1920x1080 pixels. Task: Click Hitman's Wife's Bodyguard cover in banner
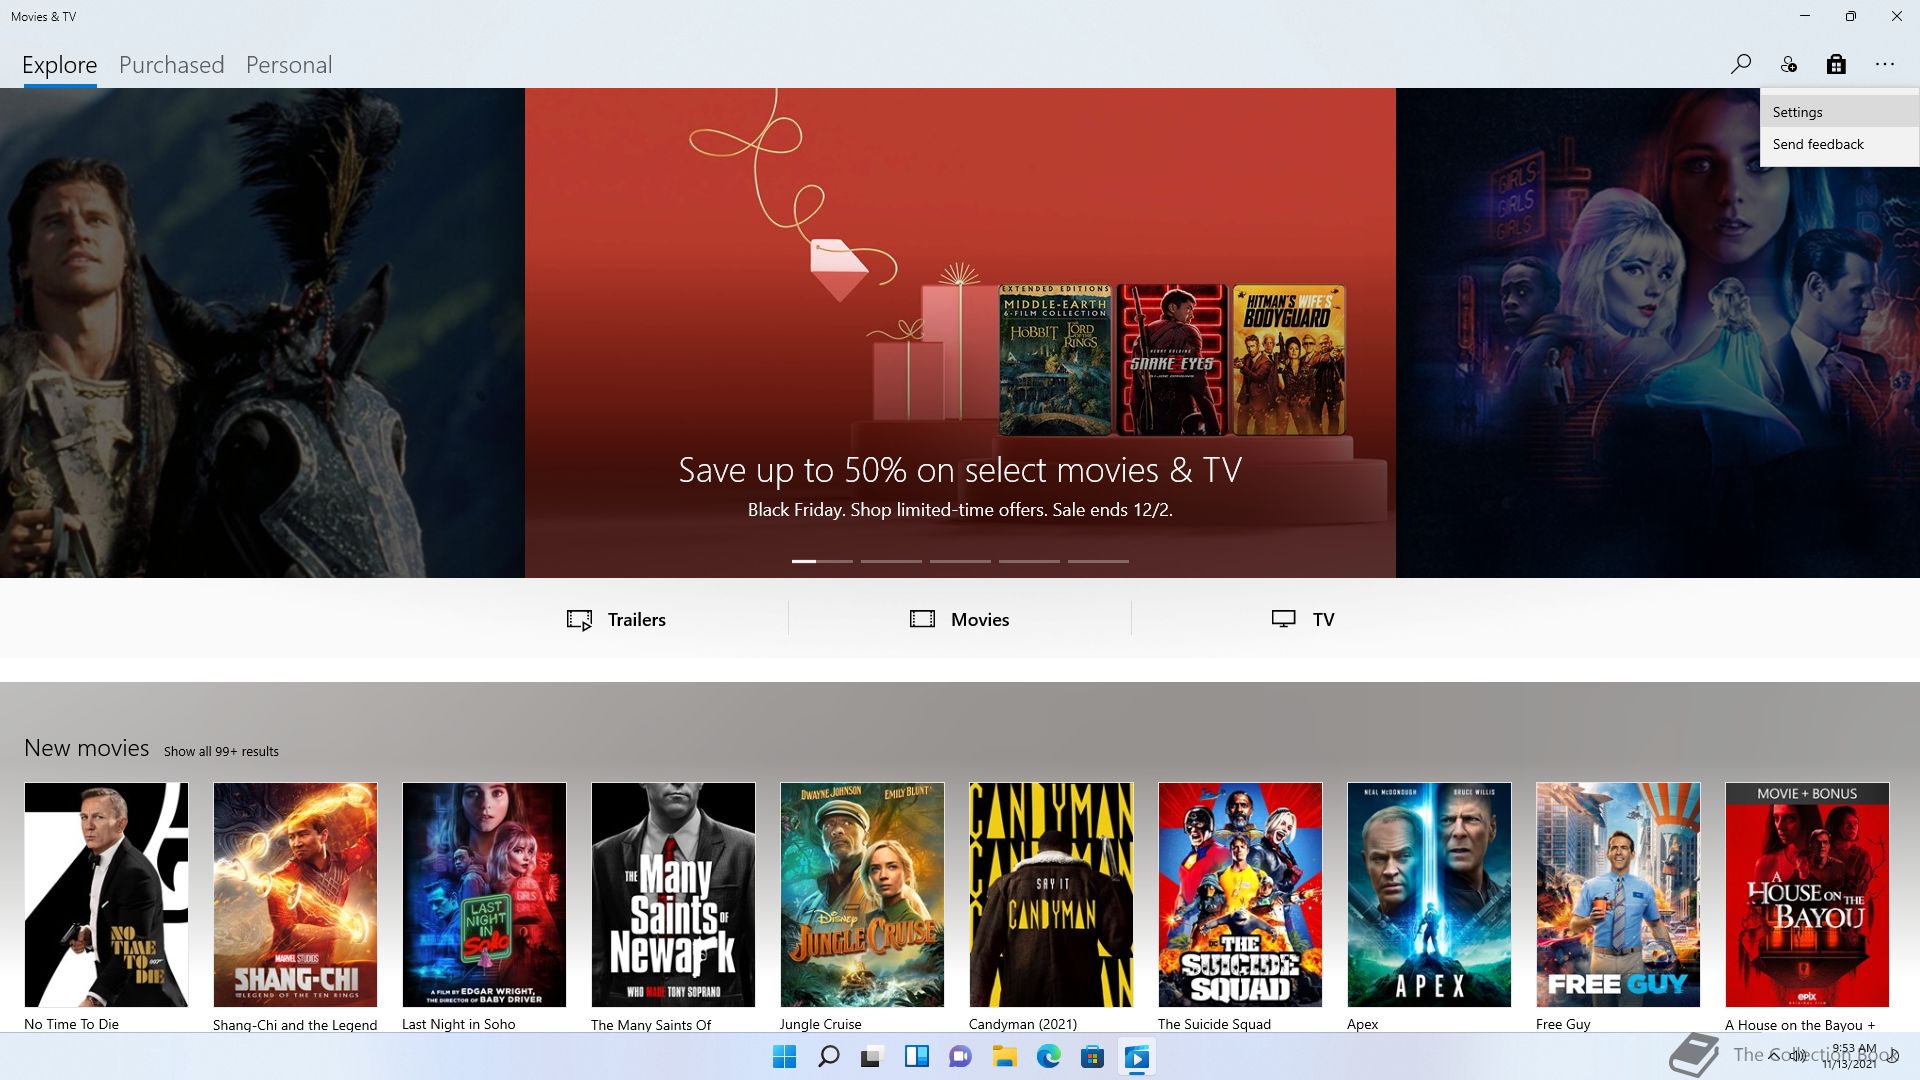(x=1289, y=360)
